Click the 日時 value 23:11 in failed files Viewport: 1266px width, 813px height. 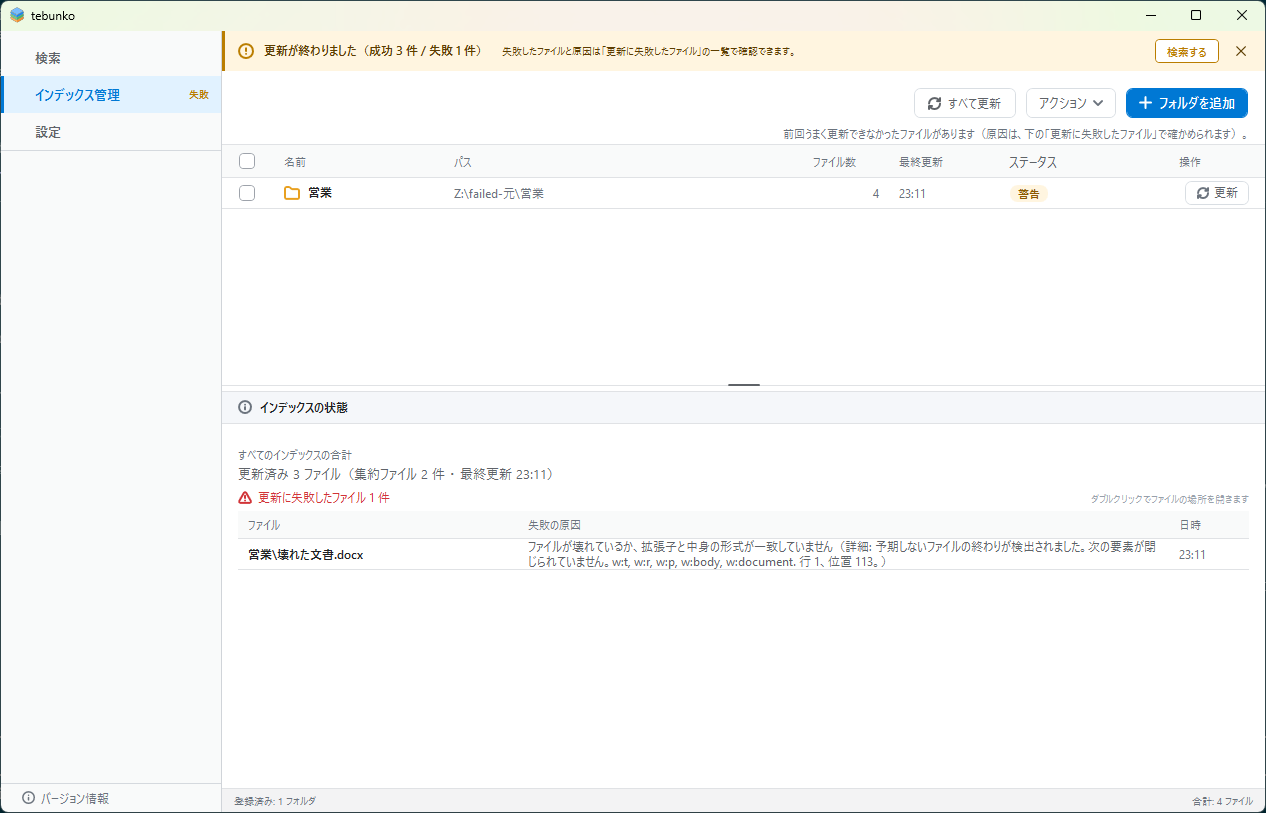[x=1192, y=554]
